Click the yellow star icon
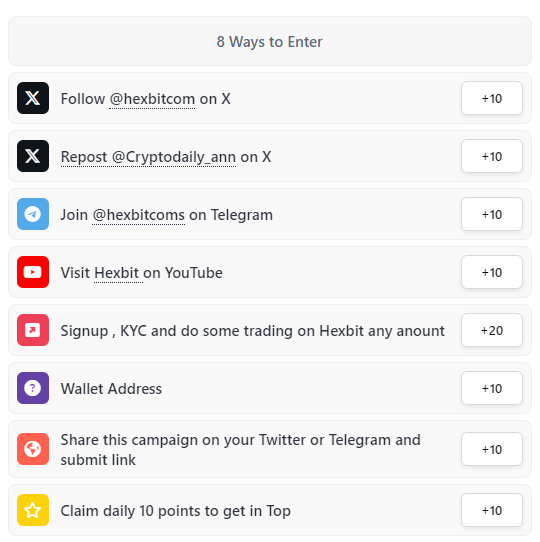 pyautogui.click(x=33, y=510)
